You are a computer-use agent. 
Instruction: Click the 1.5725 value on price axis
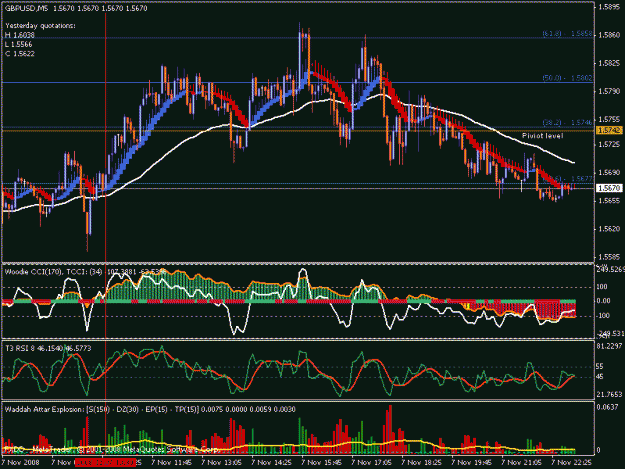609,144
